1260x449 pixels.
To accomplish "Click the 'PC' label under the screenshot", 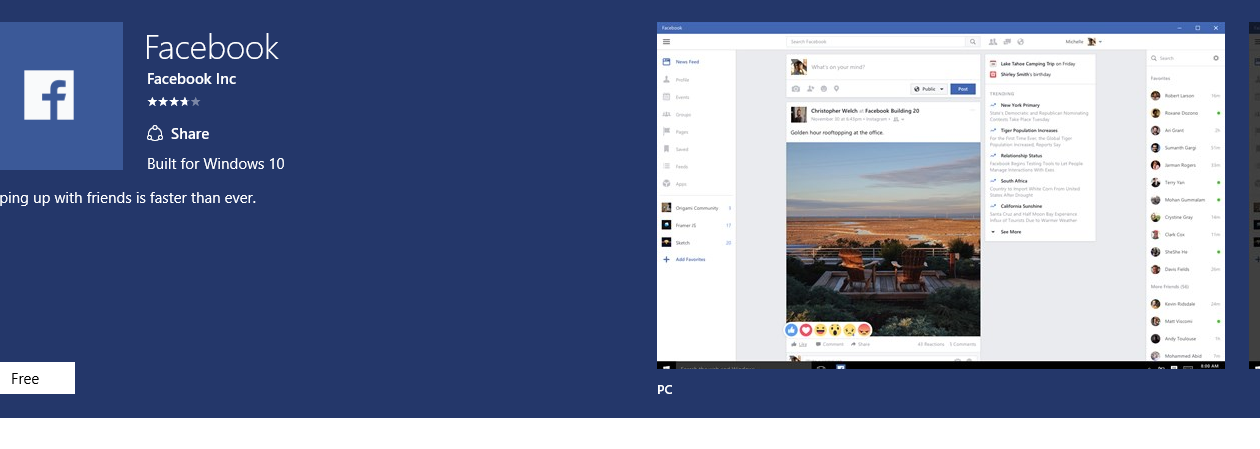I will click(x=664, y=390).
